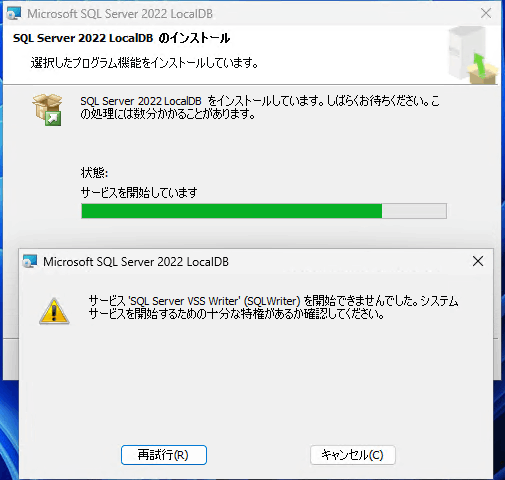Click the error dialog title bar icon
This screenshot has height=480, width=505.
pyautogui.click(x=30, y=262)
